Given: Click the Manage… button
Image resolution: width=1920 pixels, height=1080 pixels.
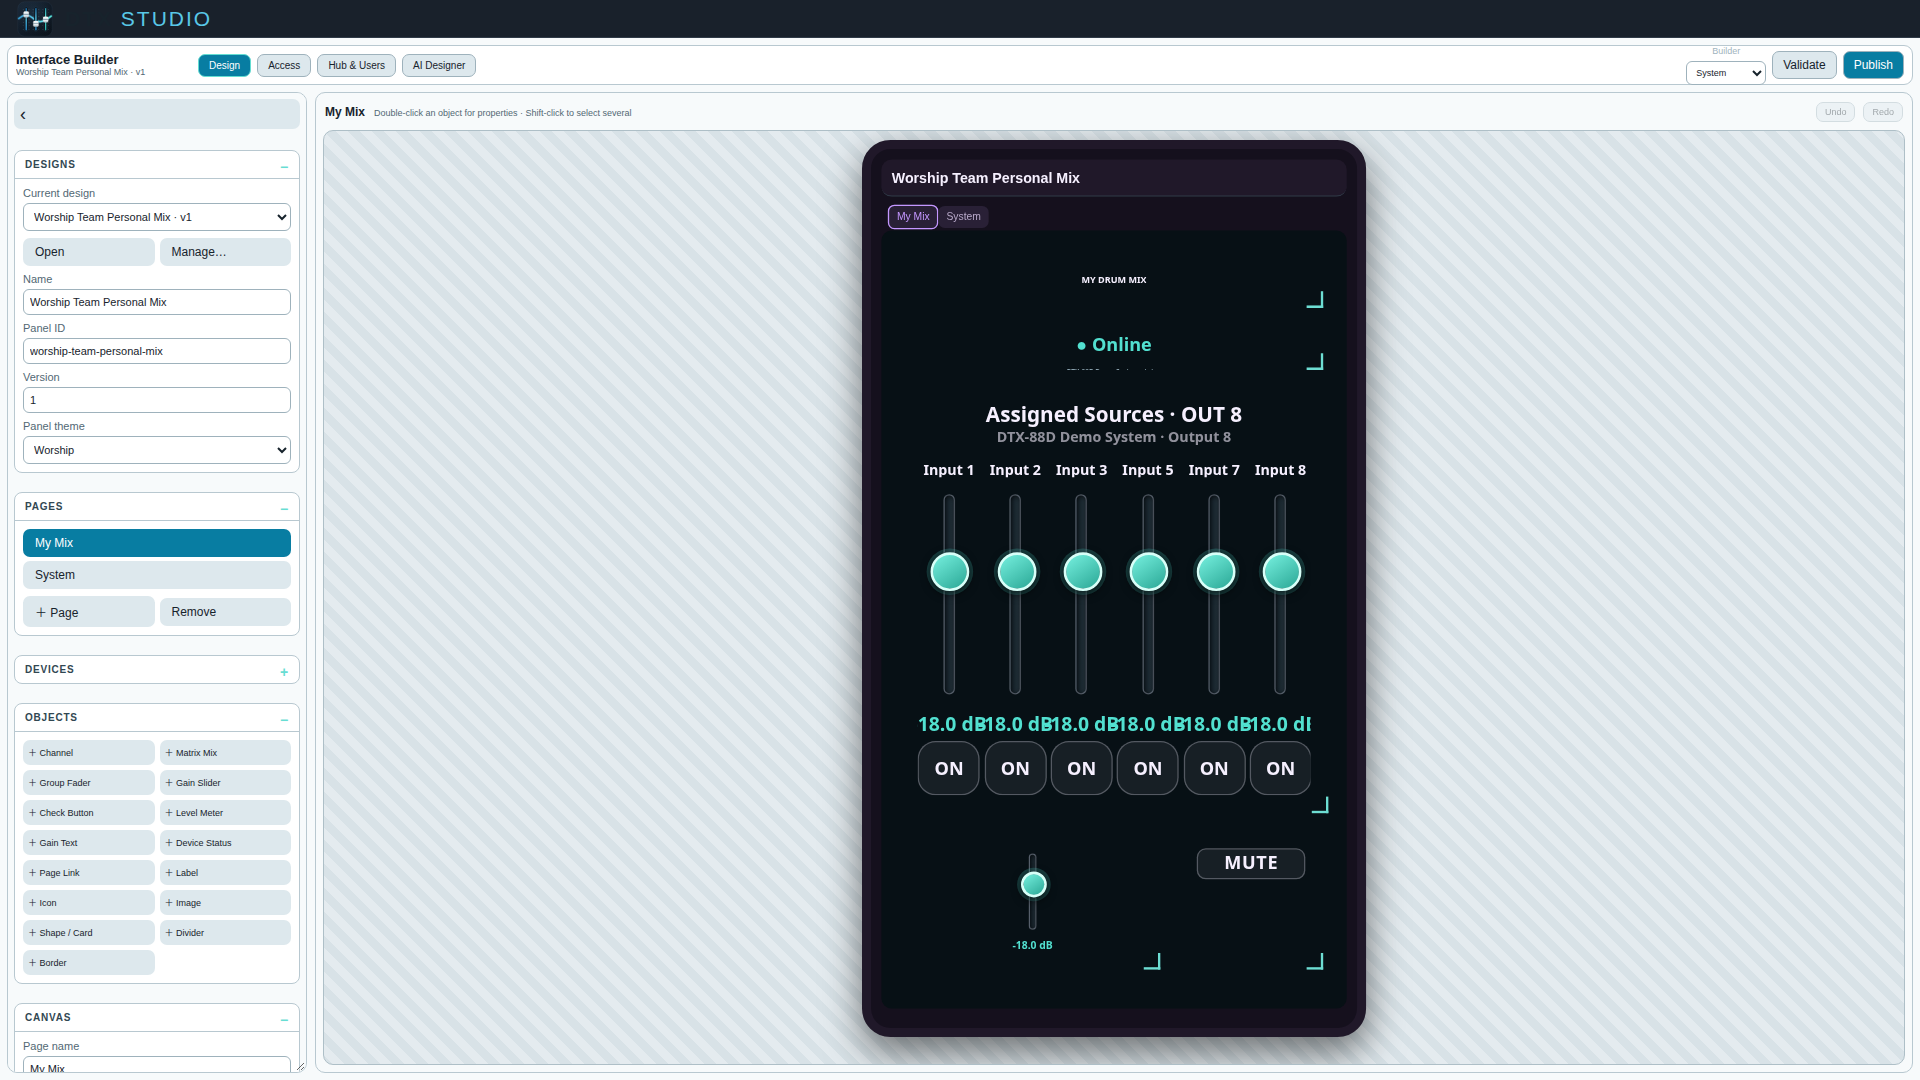Looking at the screenshot, I should coord(225,252).
